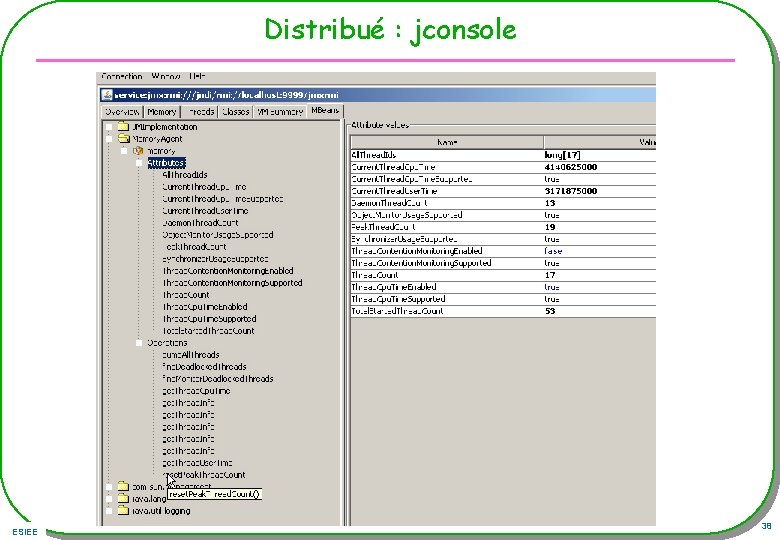Click the Java icon in the window title bar
This screenshot has height=540, width=780.
[106, 94]
